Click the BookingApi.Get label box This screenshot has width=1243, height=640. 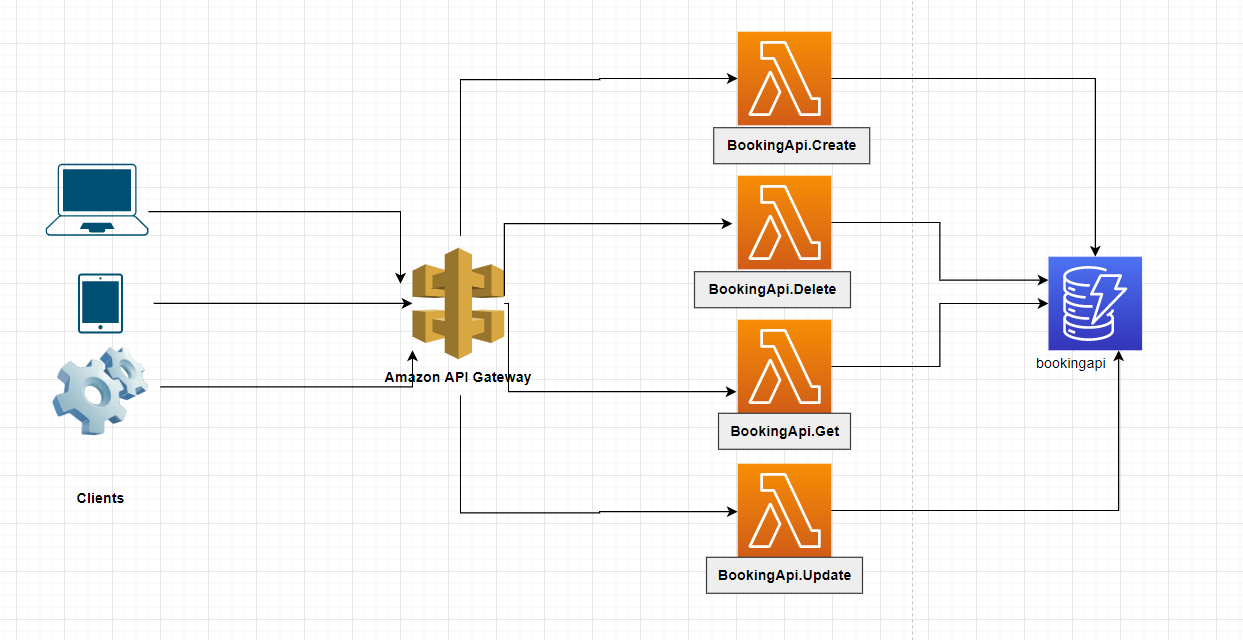(784, 431)
